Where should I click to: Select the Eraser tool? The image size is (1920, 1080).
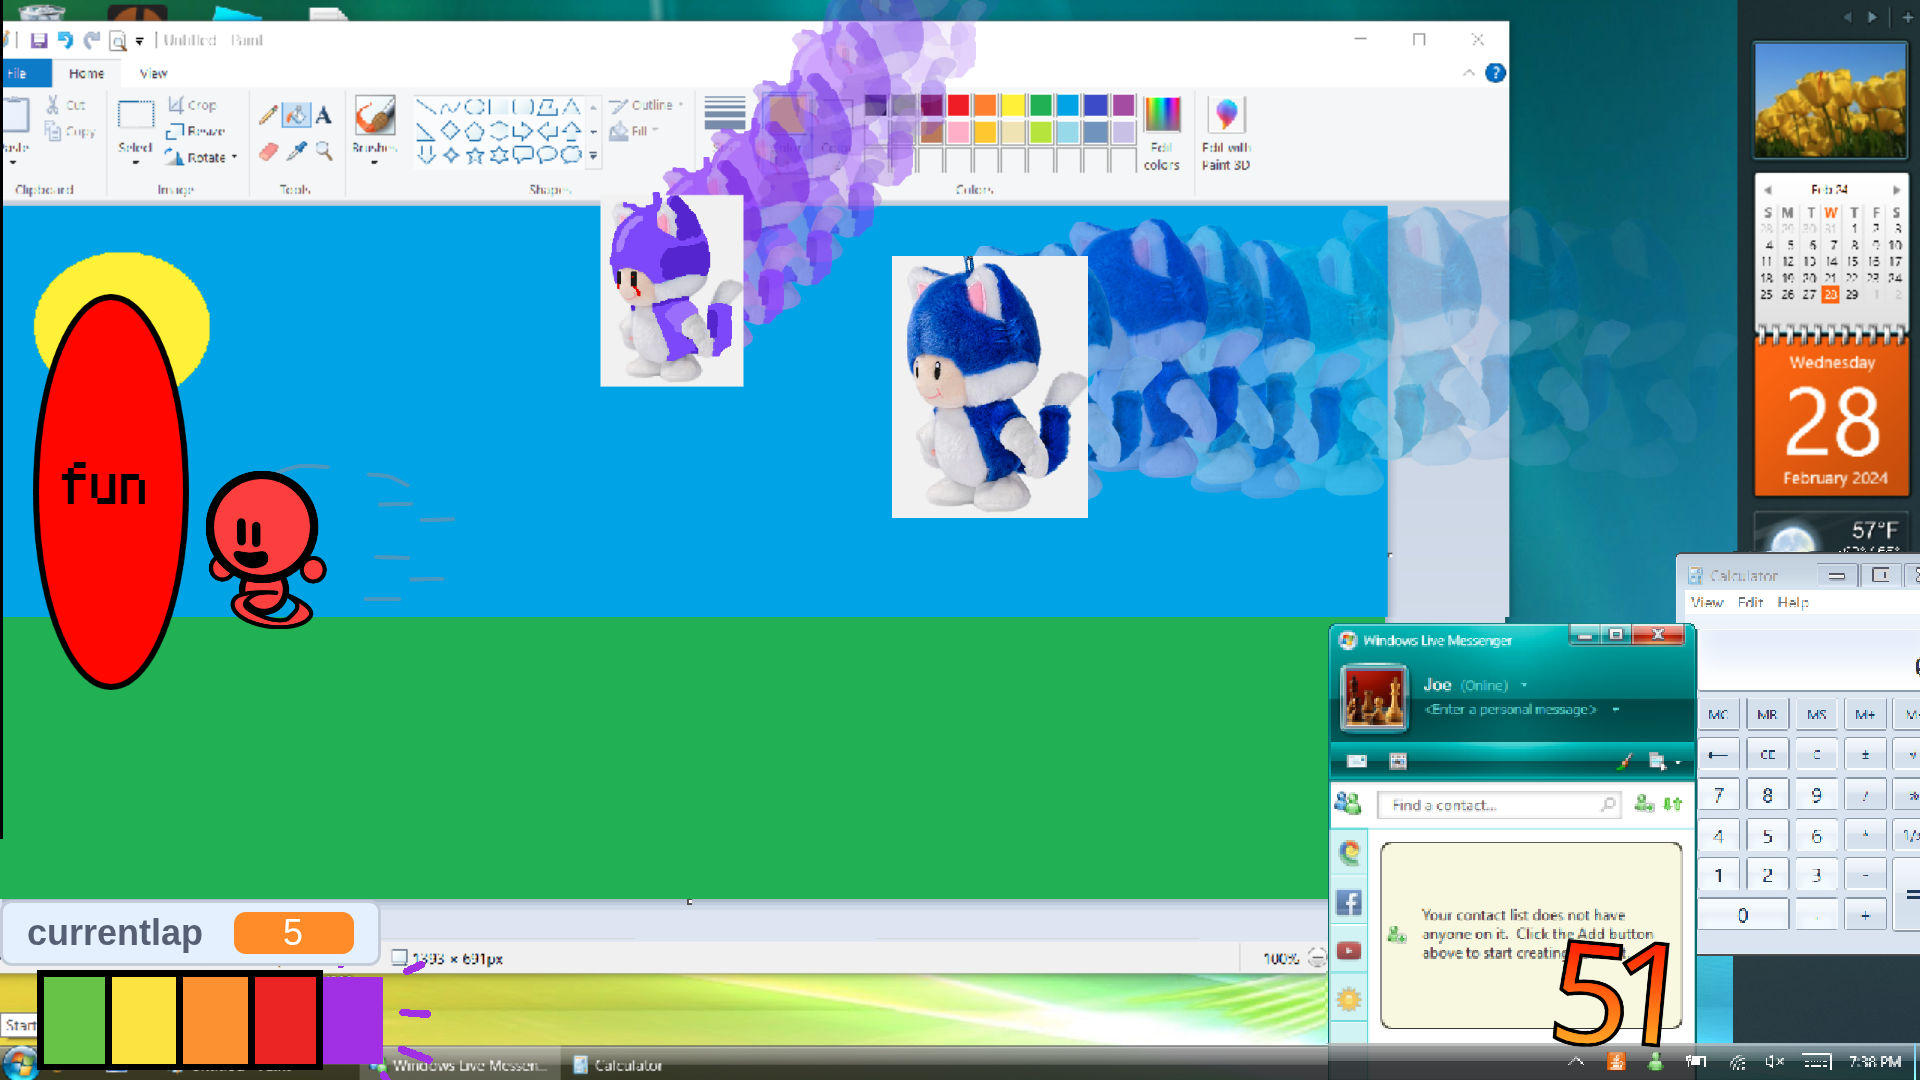pyautogui.click(x=268, y=152)
